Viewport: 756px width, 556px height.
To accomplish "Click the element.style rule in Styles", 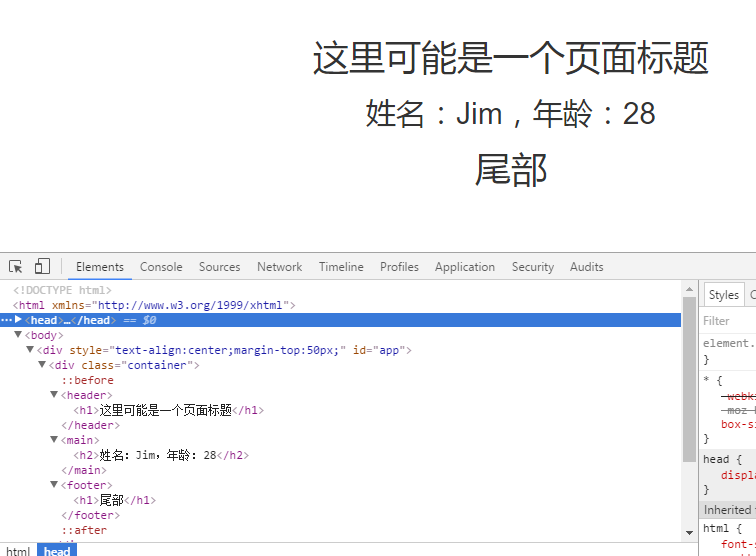I will [x=729, y=343].
